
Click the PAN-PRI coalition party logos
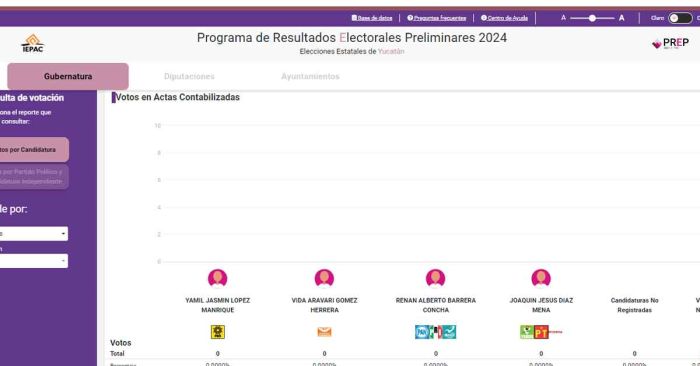click(x=435, y=332)
